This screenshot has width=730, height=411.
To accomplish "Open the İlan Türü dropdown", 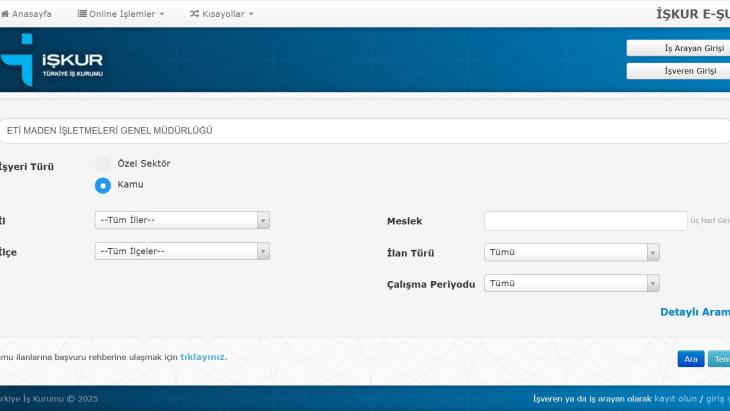I will [572, 252].
